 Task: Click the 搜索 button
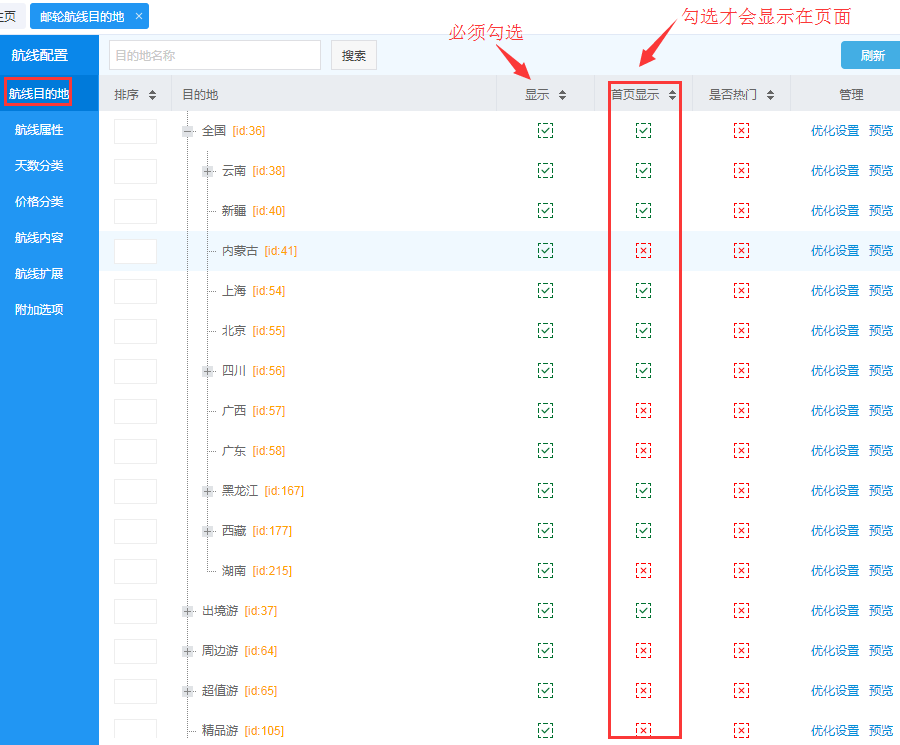pyautogui.click(x=354, y=56)
